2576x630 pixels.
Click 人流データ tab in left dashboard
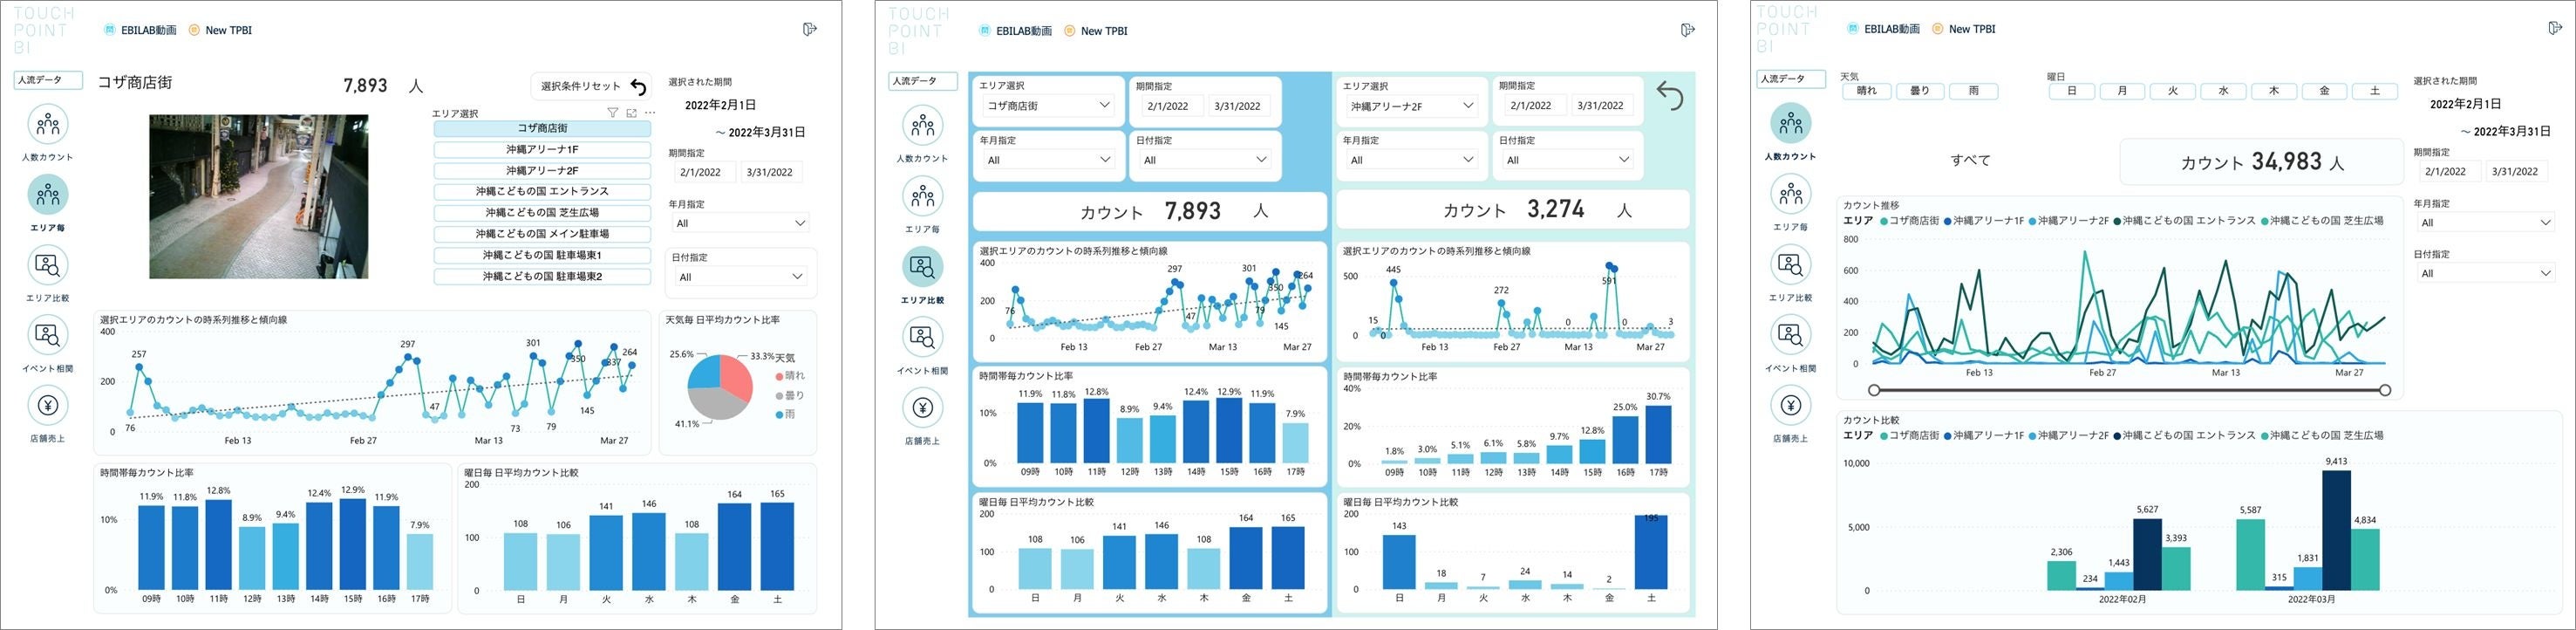tap(47, 80)
